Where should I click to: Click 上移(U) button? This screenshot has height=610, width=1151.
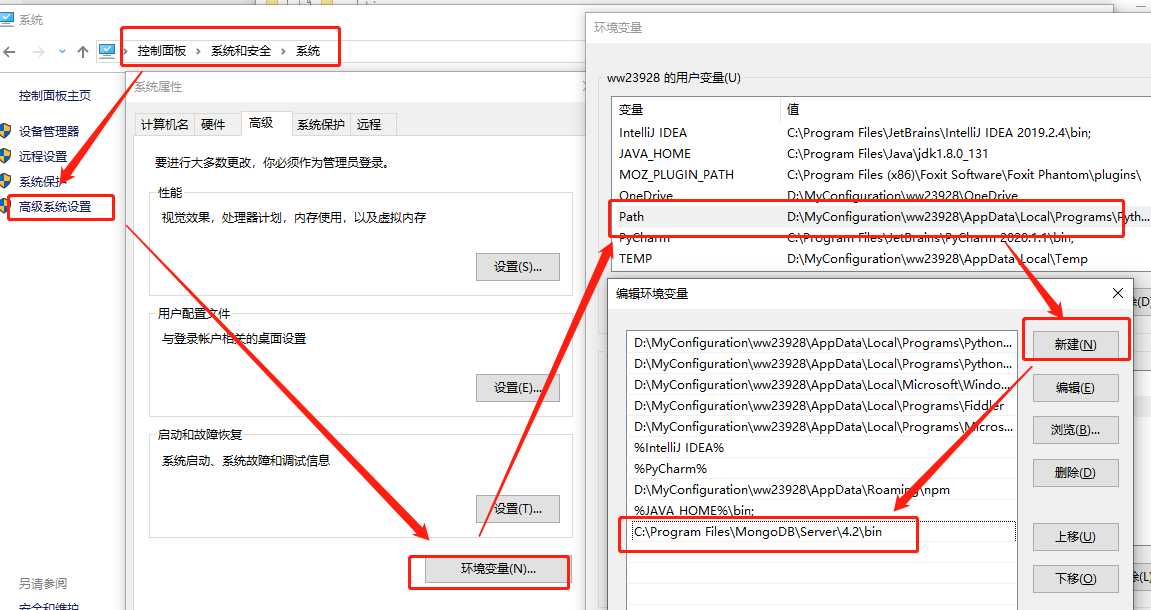(1075, 537)
